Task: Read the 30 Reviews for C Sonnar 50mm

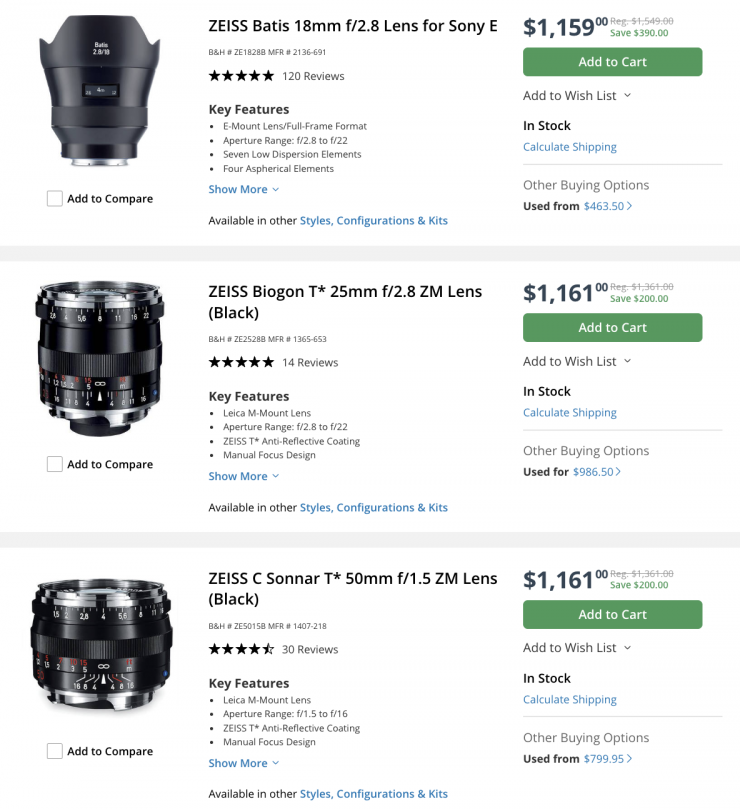Action: coord(310,649)
